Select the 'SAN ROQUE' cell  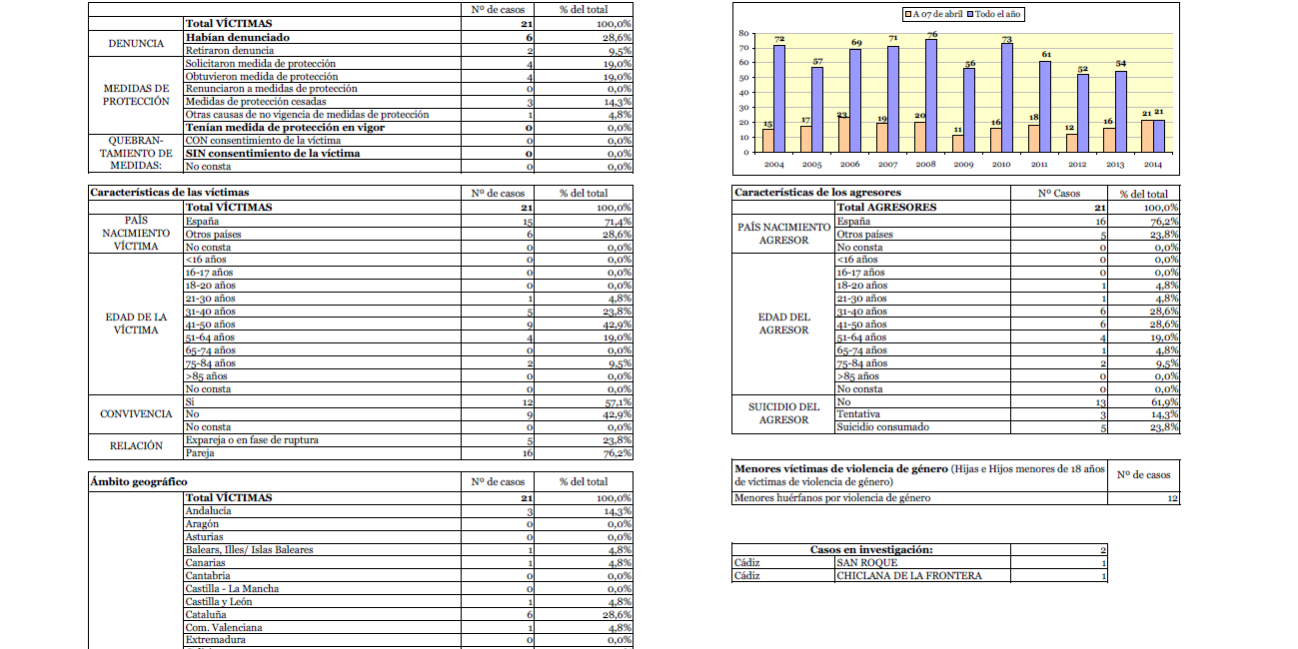922,563
